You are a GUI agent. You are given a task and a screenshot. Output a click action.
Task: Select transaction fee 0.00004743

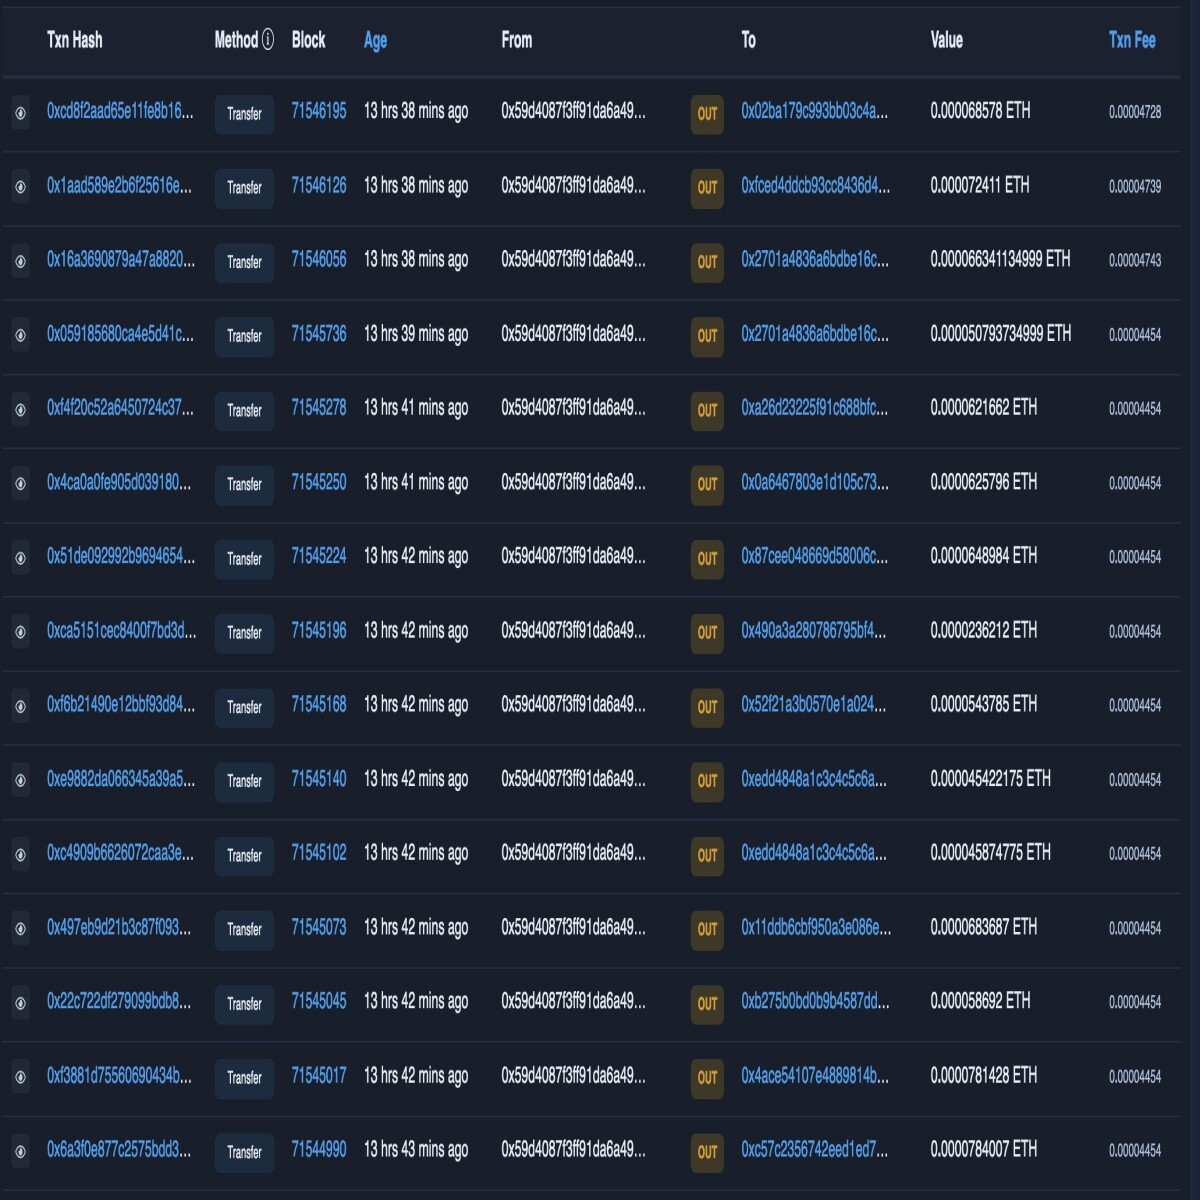coord(1135,260)
